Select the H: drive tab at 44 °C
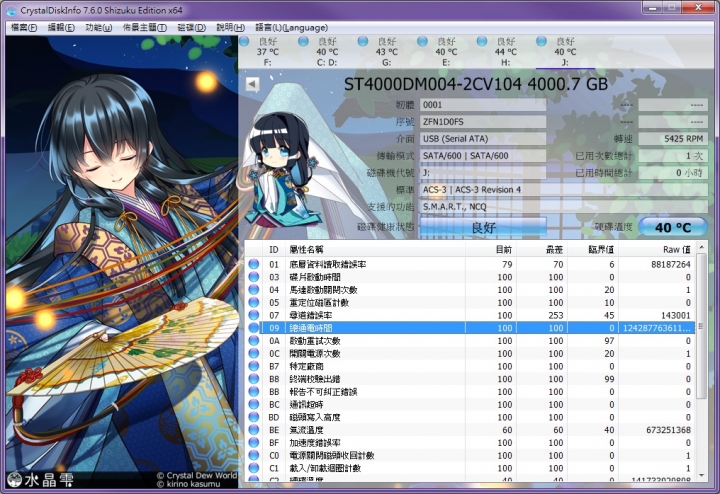 pyautogui.click(x=506, y=51)
